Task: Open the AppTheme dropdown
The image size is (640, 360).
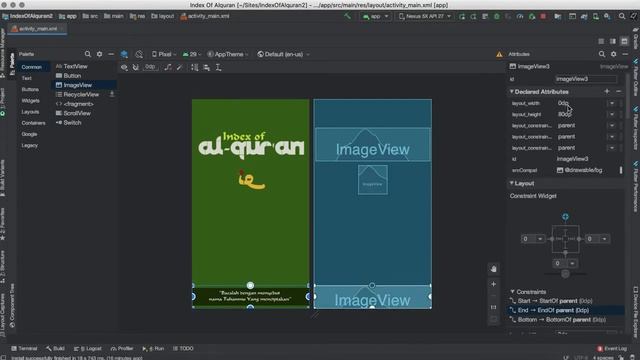Action: (228, 54)
